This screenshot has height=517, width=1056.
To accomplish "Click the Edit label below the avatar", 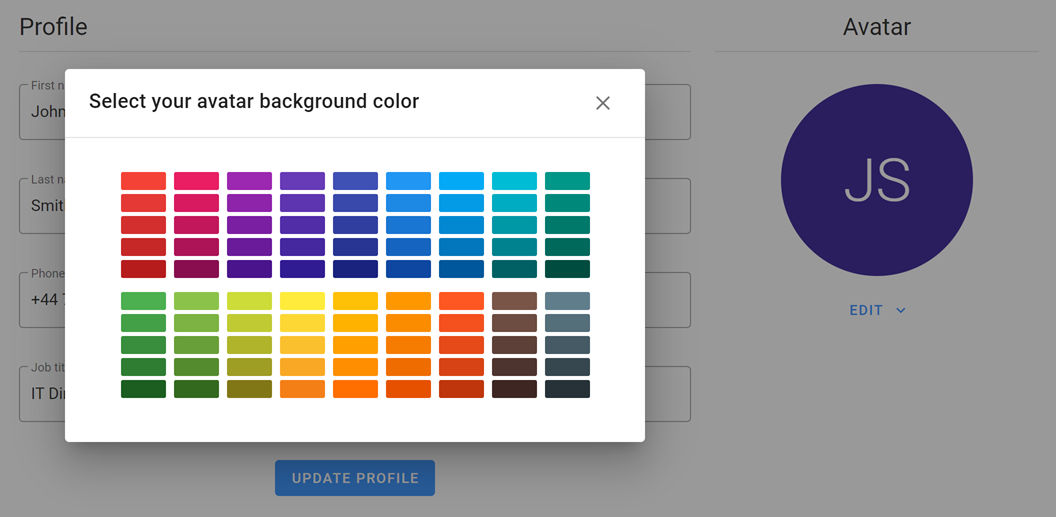I will [866, 311].
